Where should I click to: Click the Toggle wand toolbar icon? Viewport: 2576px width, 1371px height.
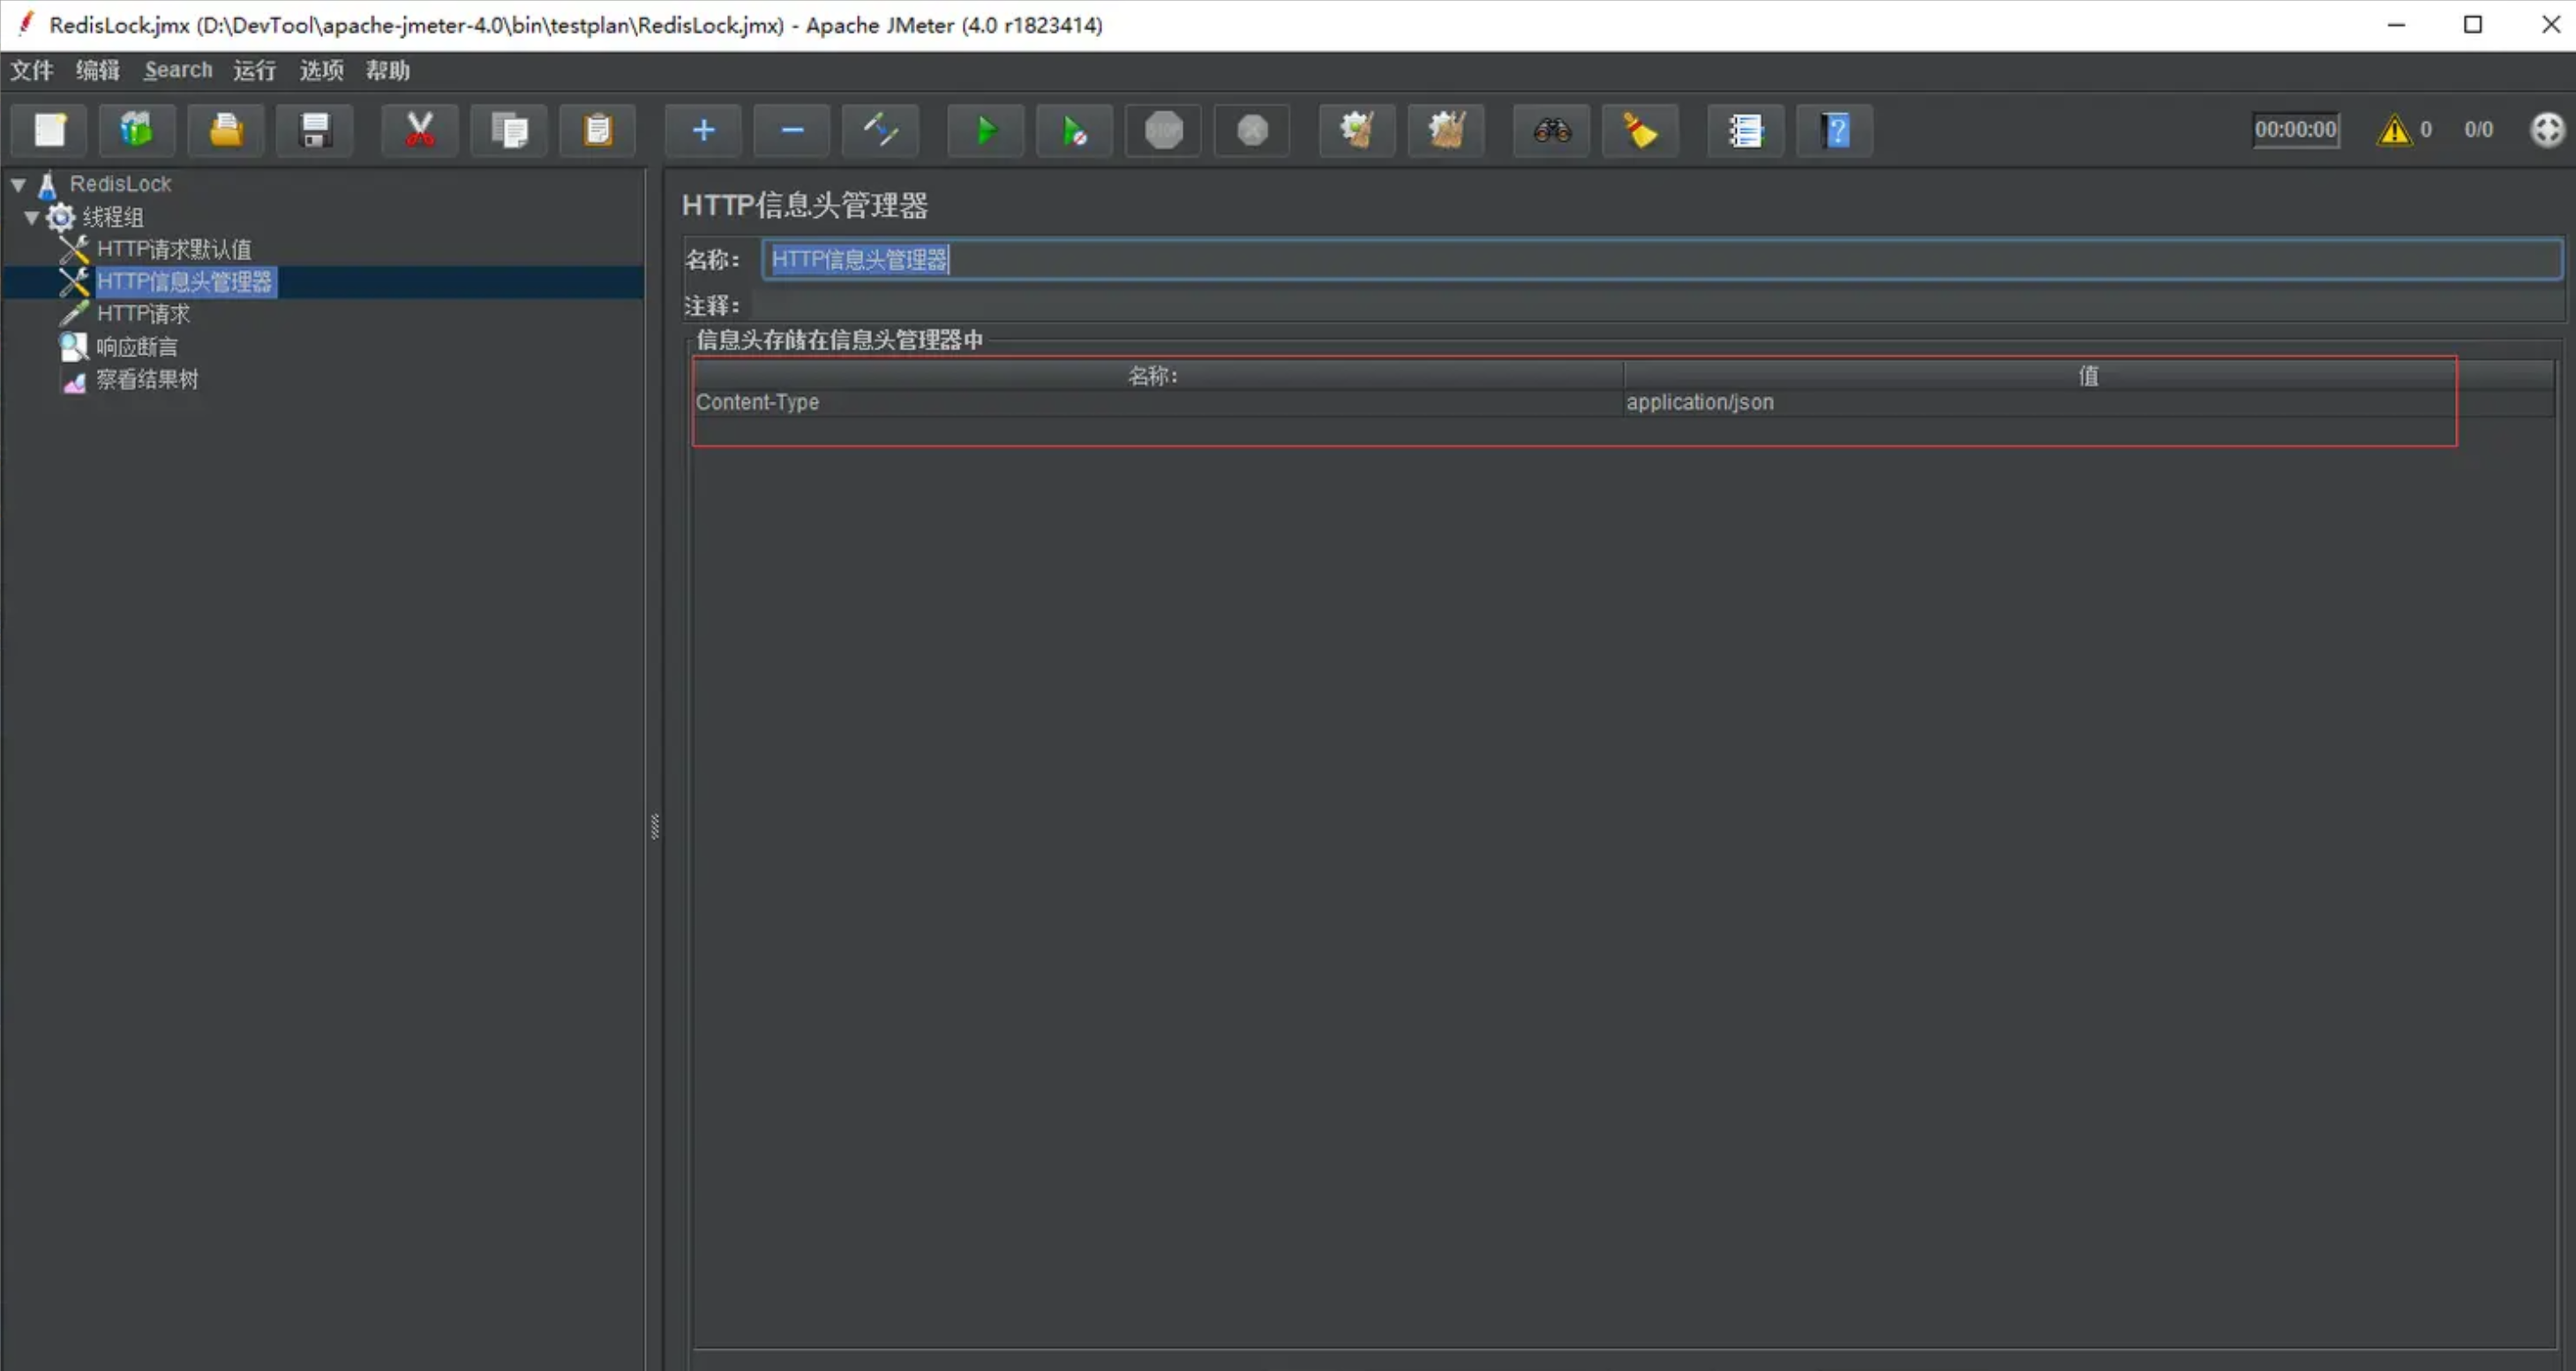[880, 130]
